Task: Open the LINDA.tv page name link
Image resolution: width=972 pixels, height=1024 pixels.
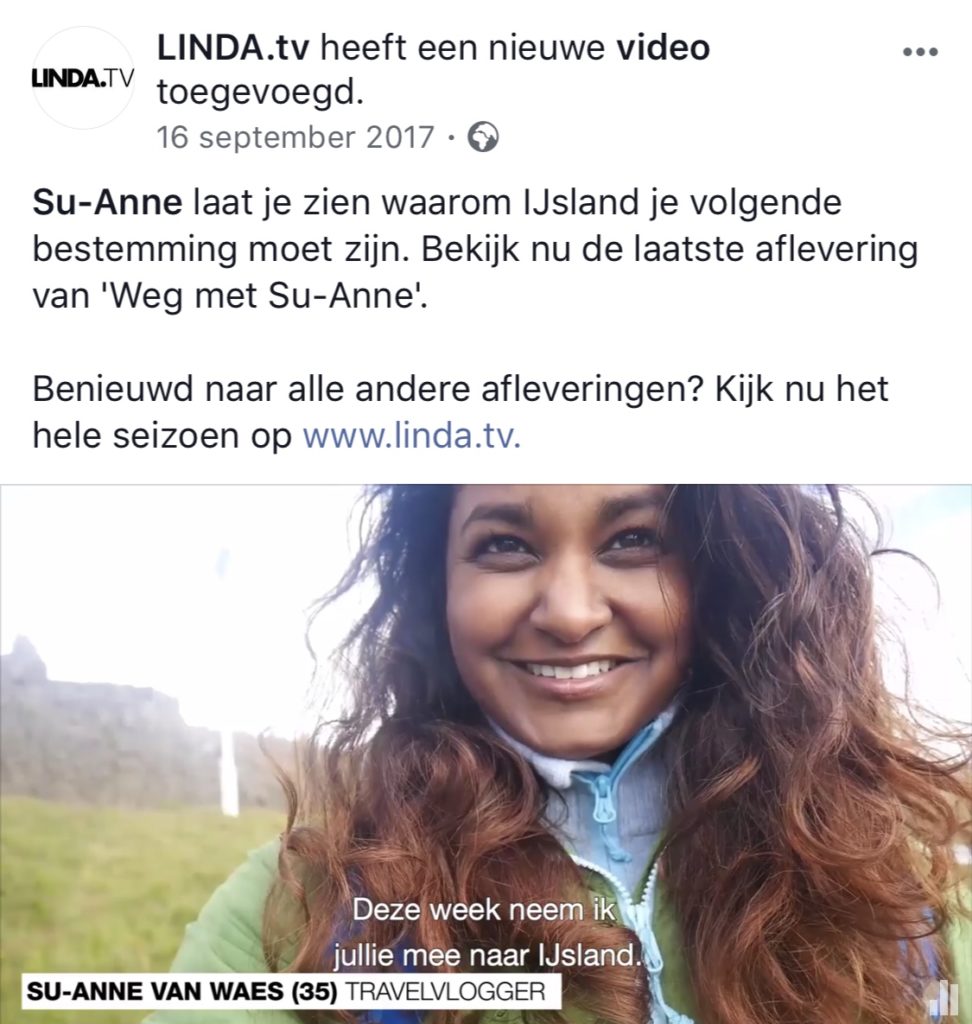Action: pyautogui.click(x=233, y=48)
